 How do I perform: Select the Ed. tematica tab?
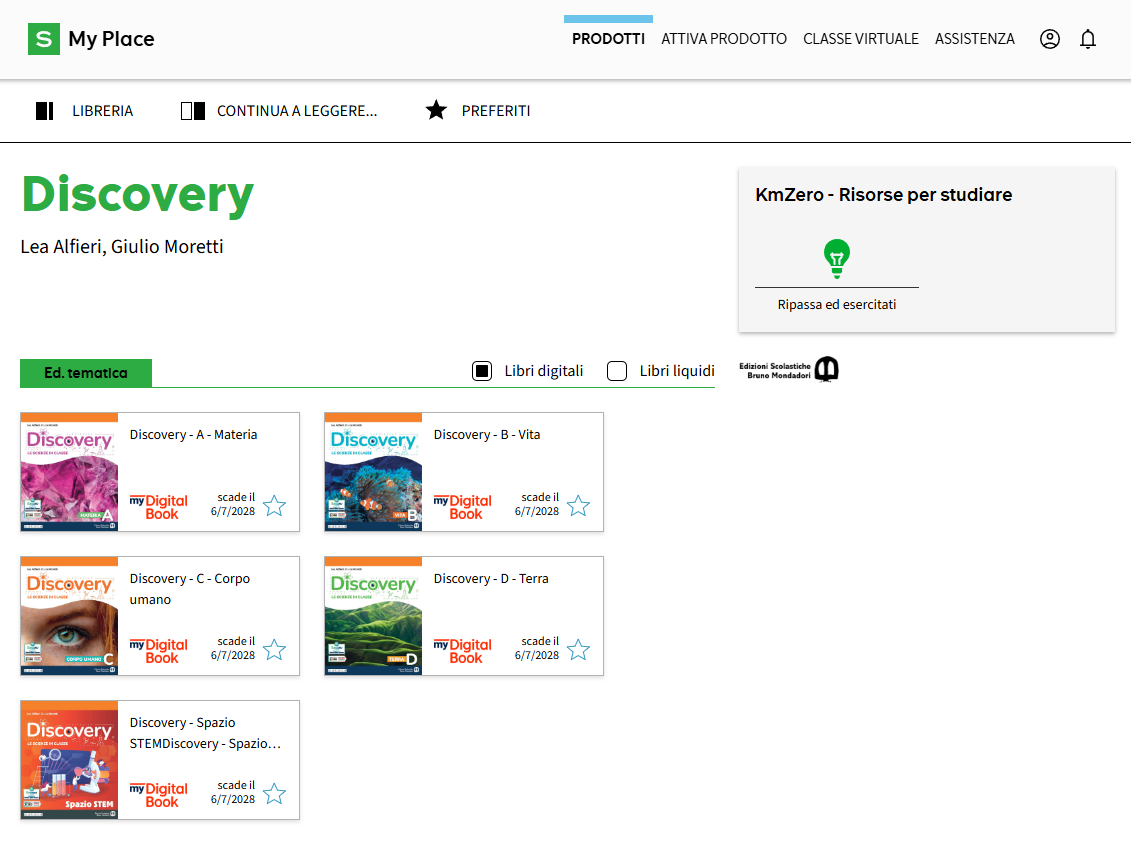pyautogui.click(x=86, y=373)
